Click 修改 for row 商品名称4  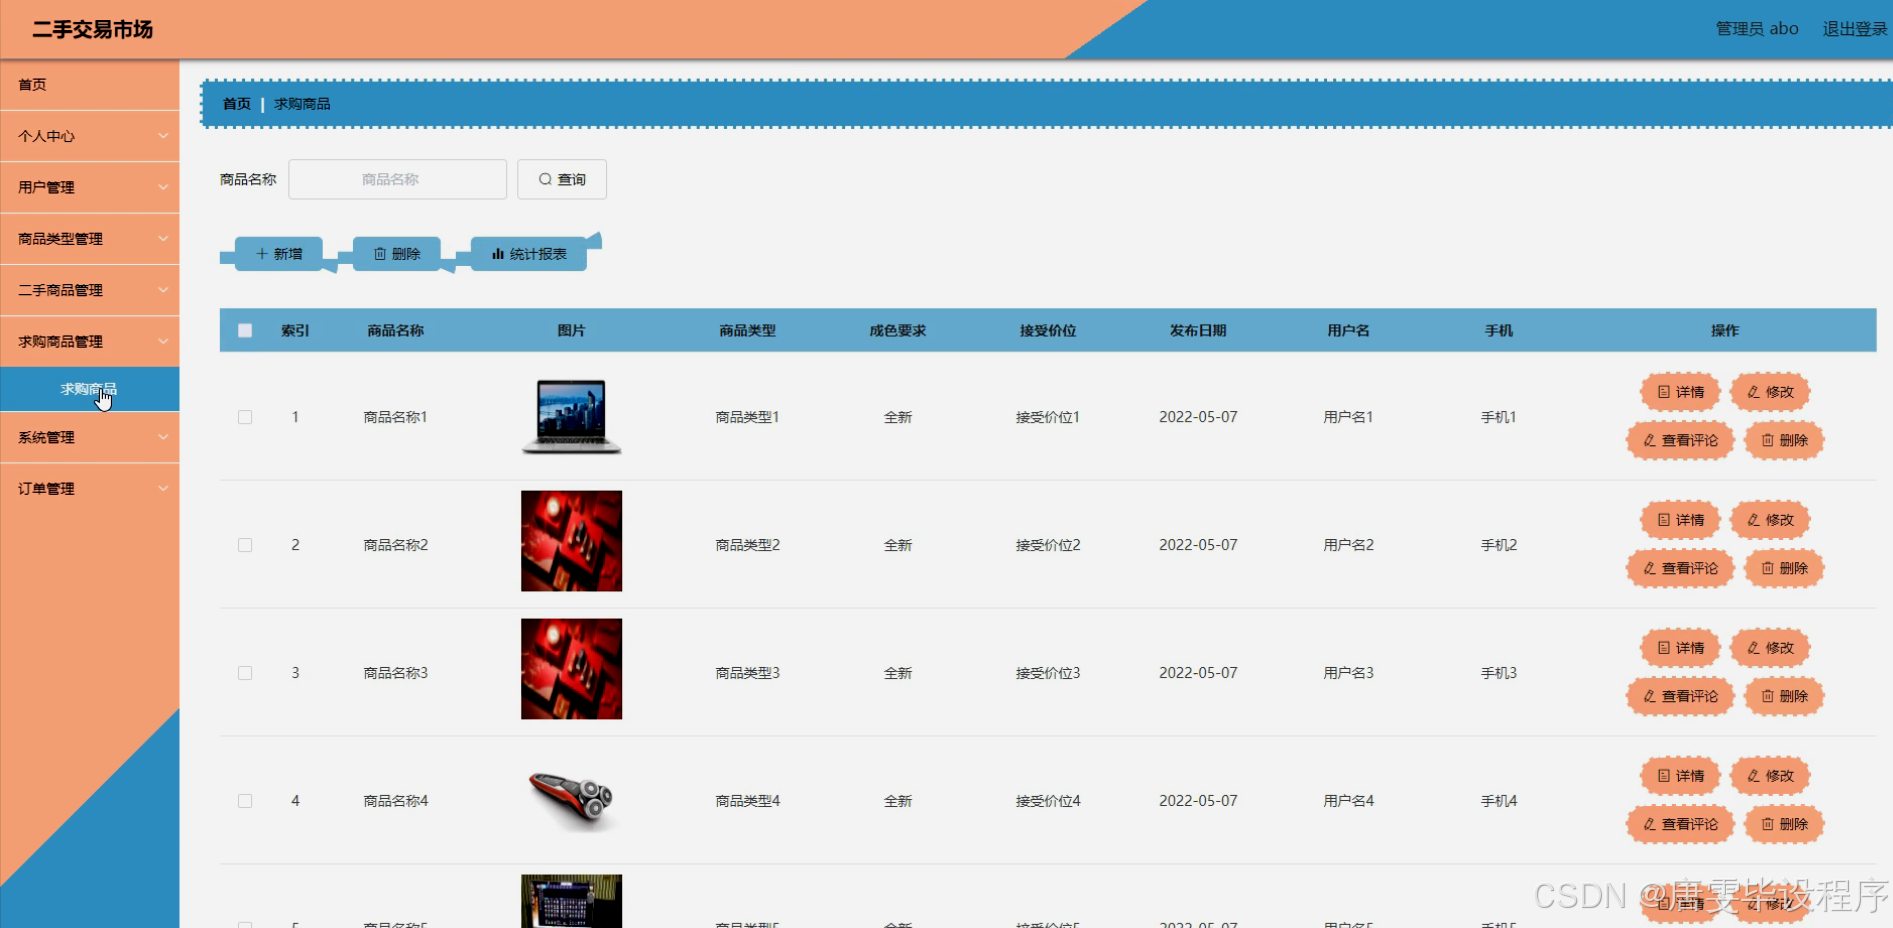coord(1770,776)
